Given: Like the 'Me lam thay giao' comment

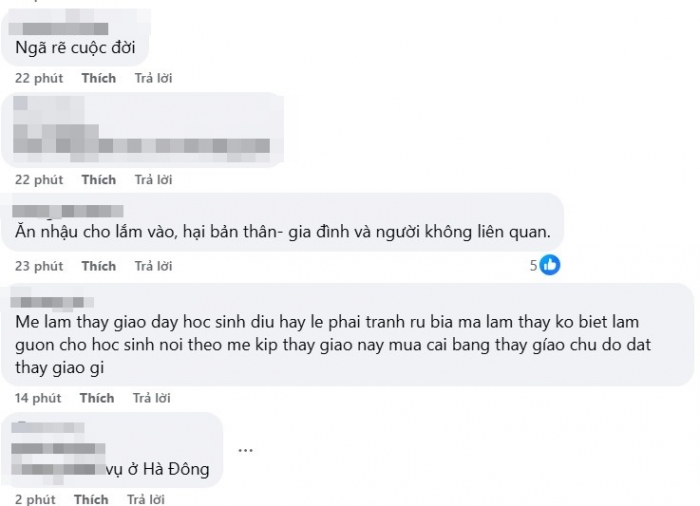Looking at the screenshot, I should click(x=97, y=398).
